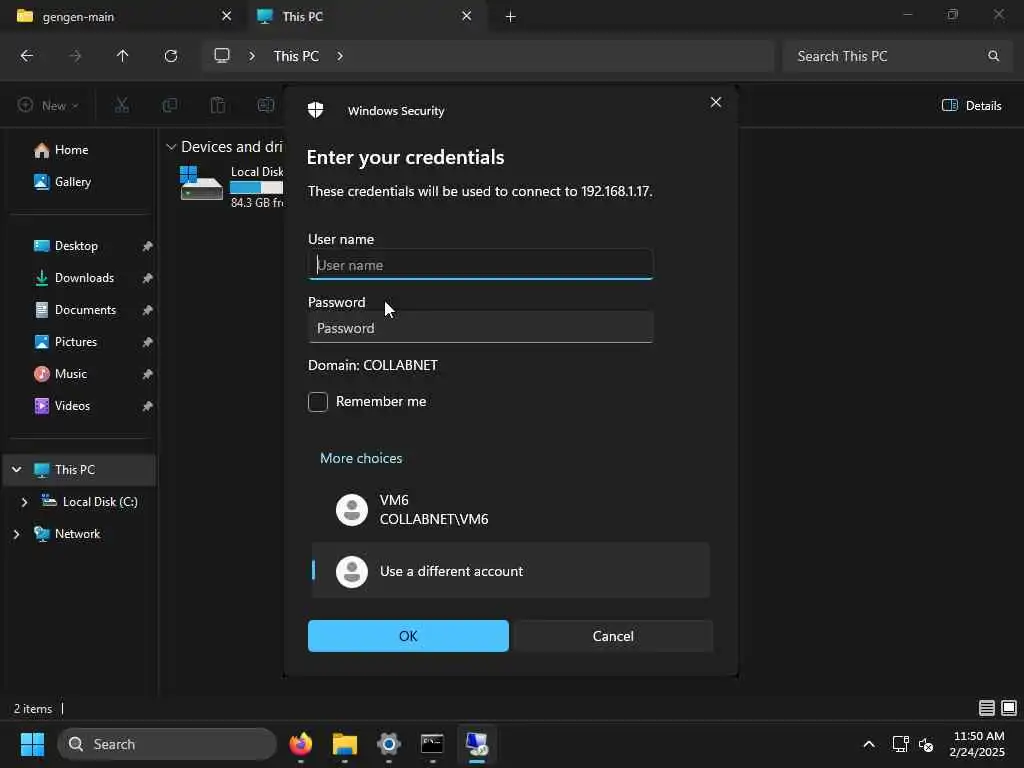The image size is (1024, 768).
Task: Close the gengen-main tab
Action: tap(226, 16)
